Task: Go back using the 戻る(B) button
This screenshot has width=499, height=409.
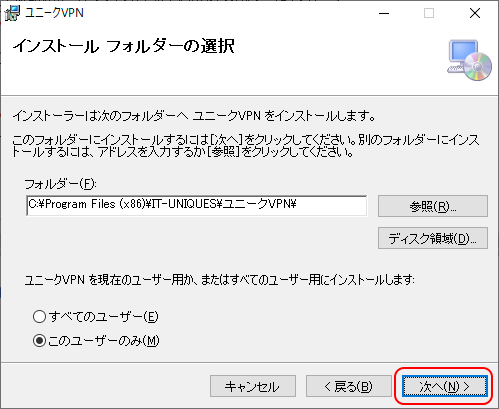Action: [349, 386]
